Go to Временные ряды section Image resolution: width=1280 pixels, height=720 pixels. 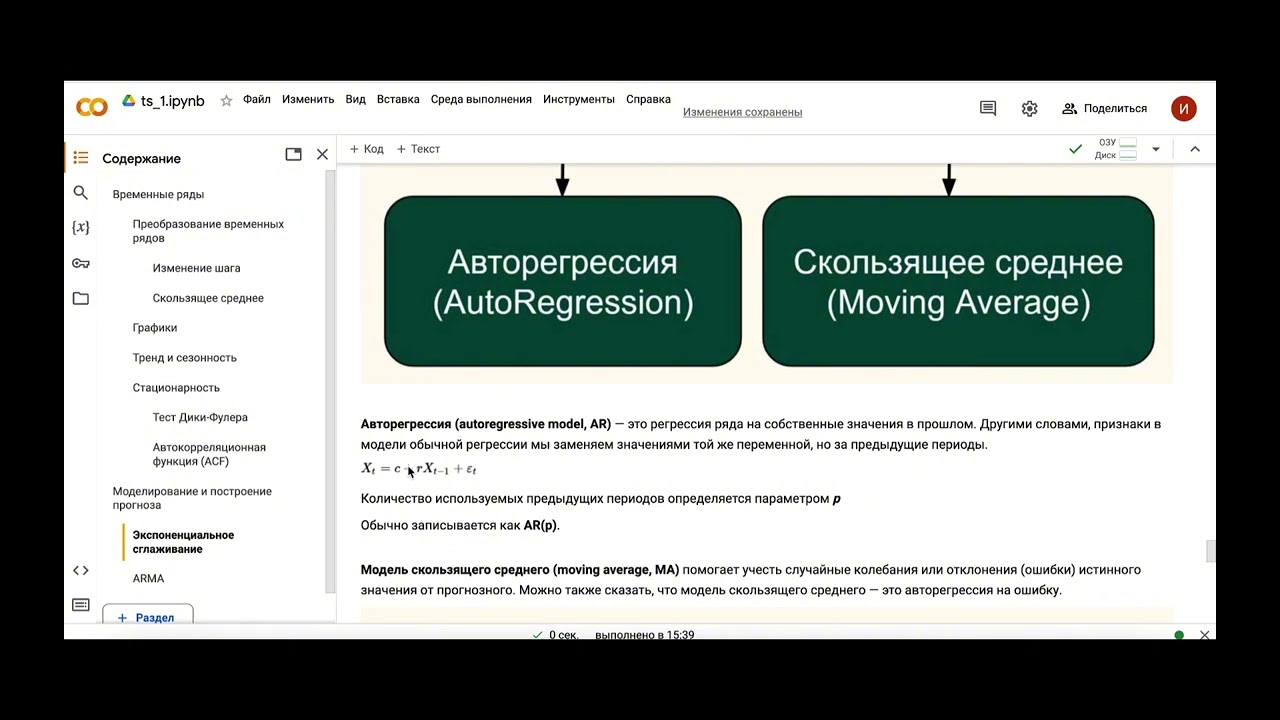point(158,194)
